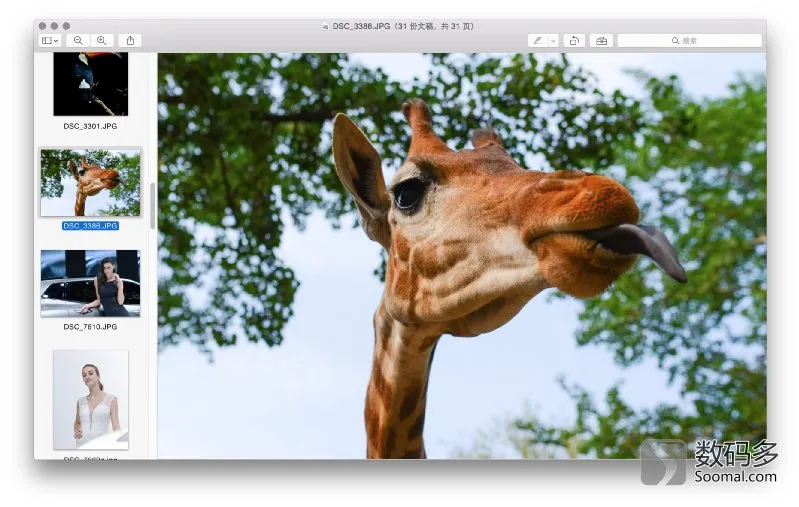
Task: Select the DSC_7610.JPG car model thumbnail
Action: [x=91, y=283]
